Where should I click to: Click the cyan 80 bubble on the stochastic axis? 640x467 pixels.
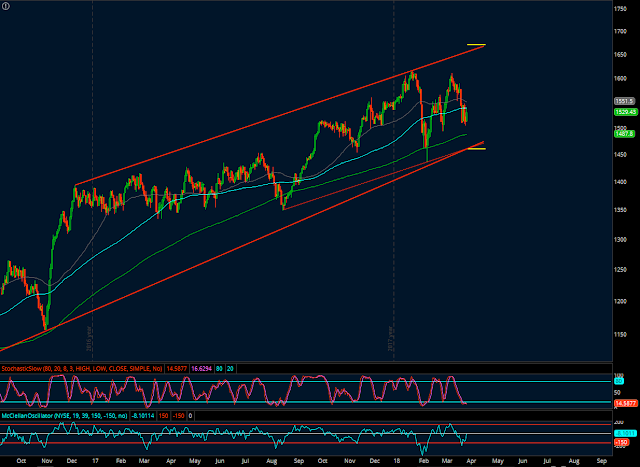618,382
